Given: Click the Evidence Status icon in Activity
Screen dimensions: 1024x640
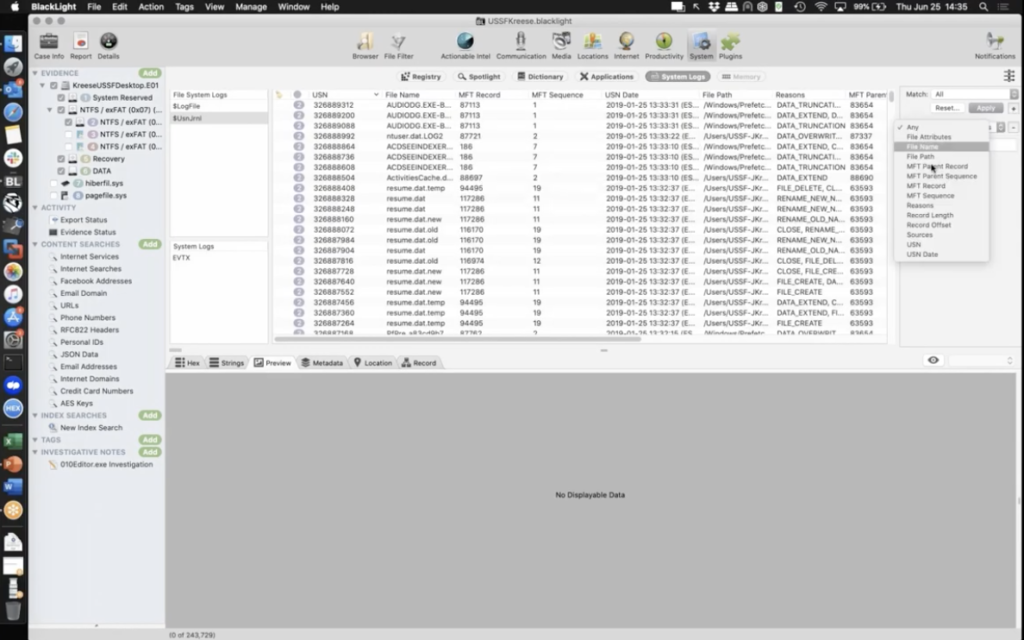Looking at the screenshot, I should pos(54,232).
